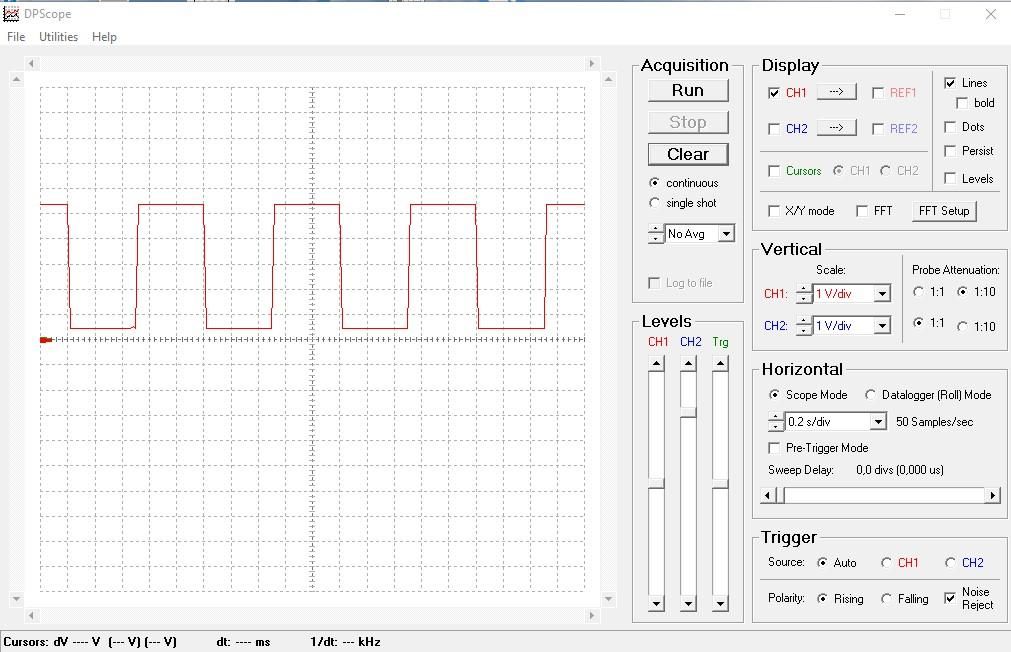
Task: Click the Trg level slider down arrow
Action: tap(720, 604)
